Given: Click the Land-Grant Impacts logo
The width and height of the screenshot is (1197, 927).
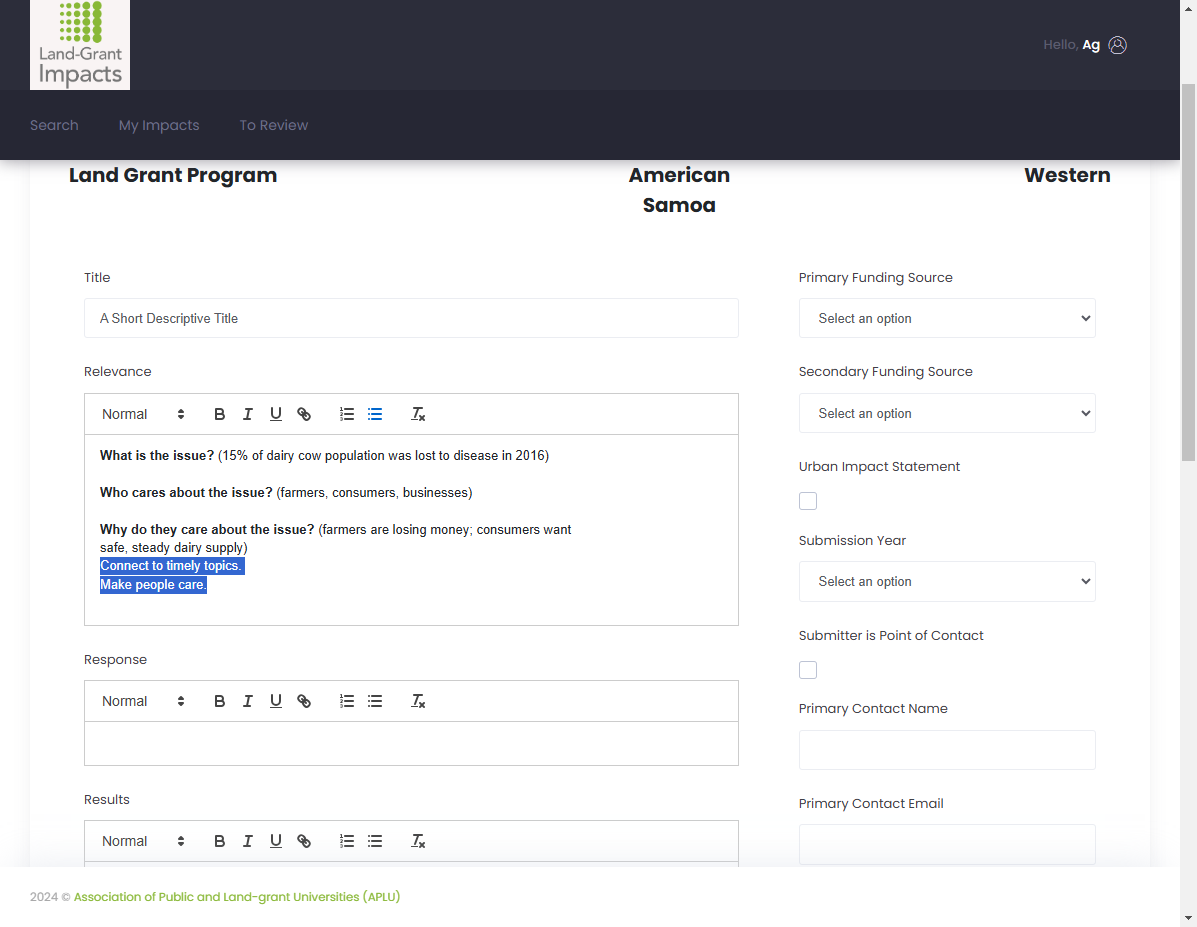Looking at the screenshot, I should pyautogui.click(x=80, y=44).
